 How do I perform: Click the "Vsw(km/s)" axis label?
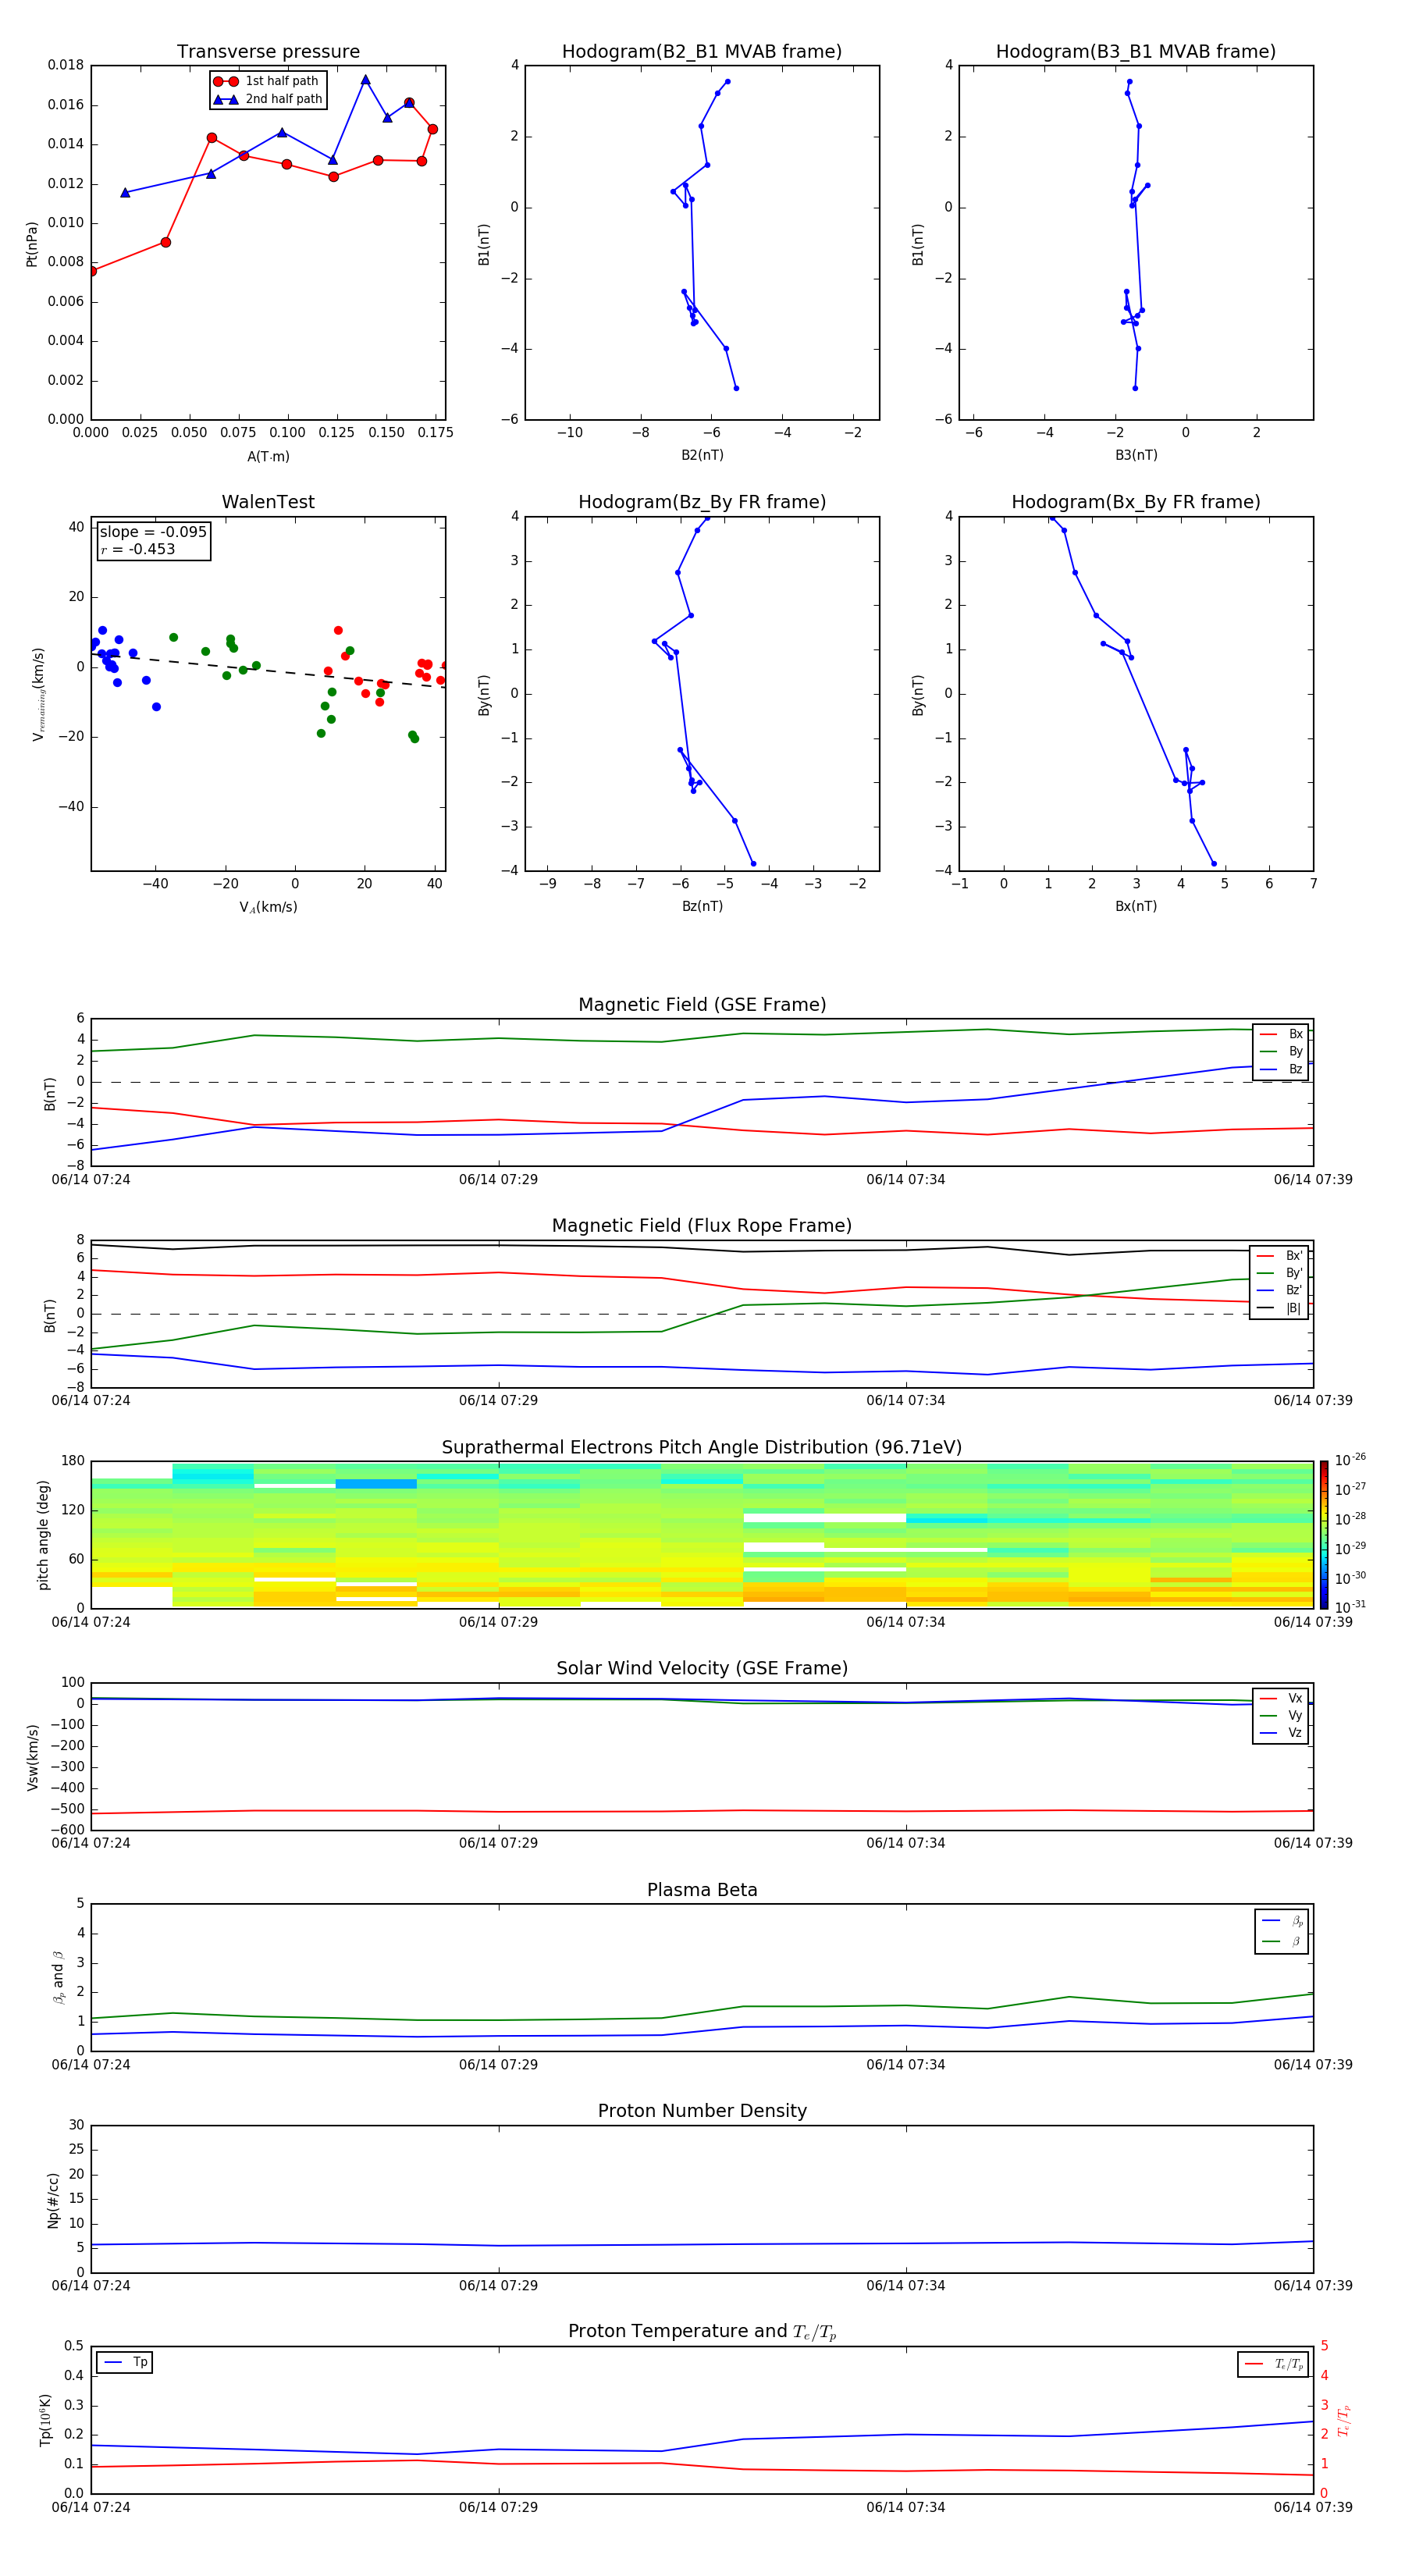click(x=33, y=1757)
